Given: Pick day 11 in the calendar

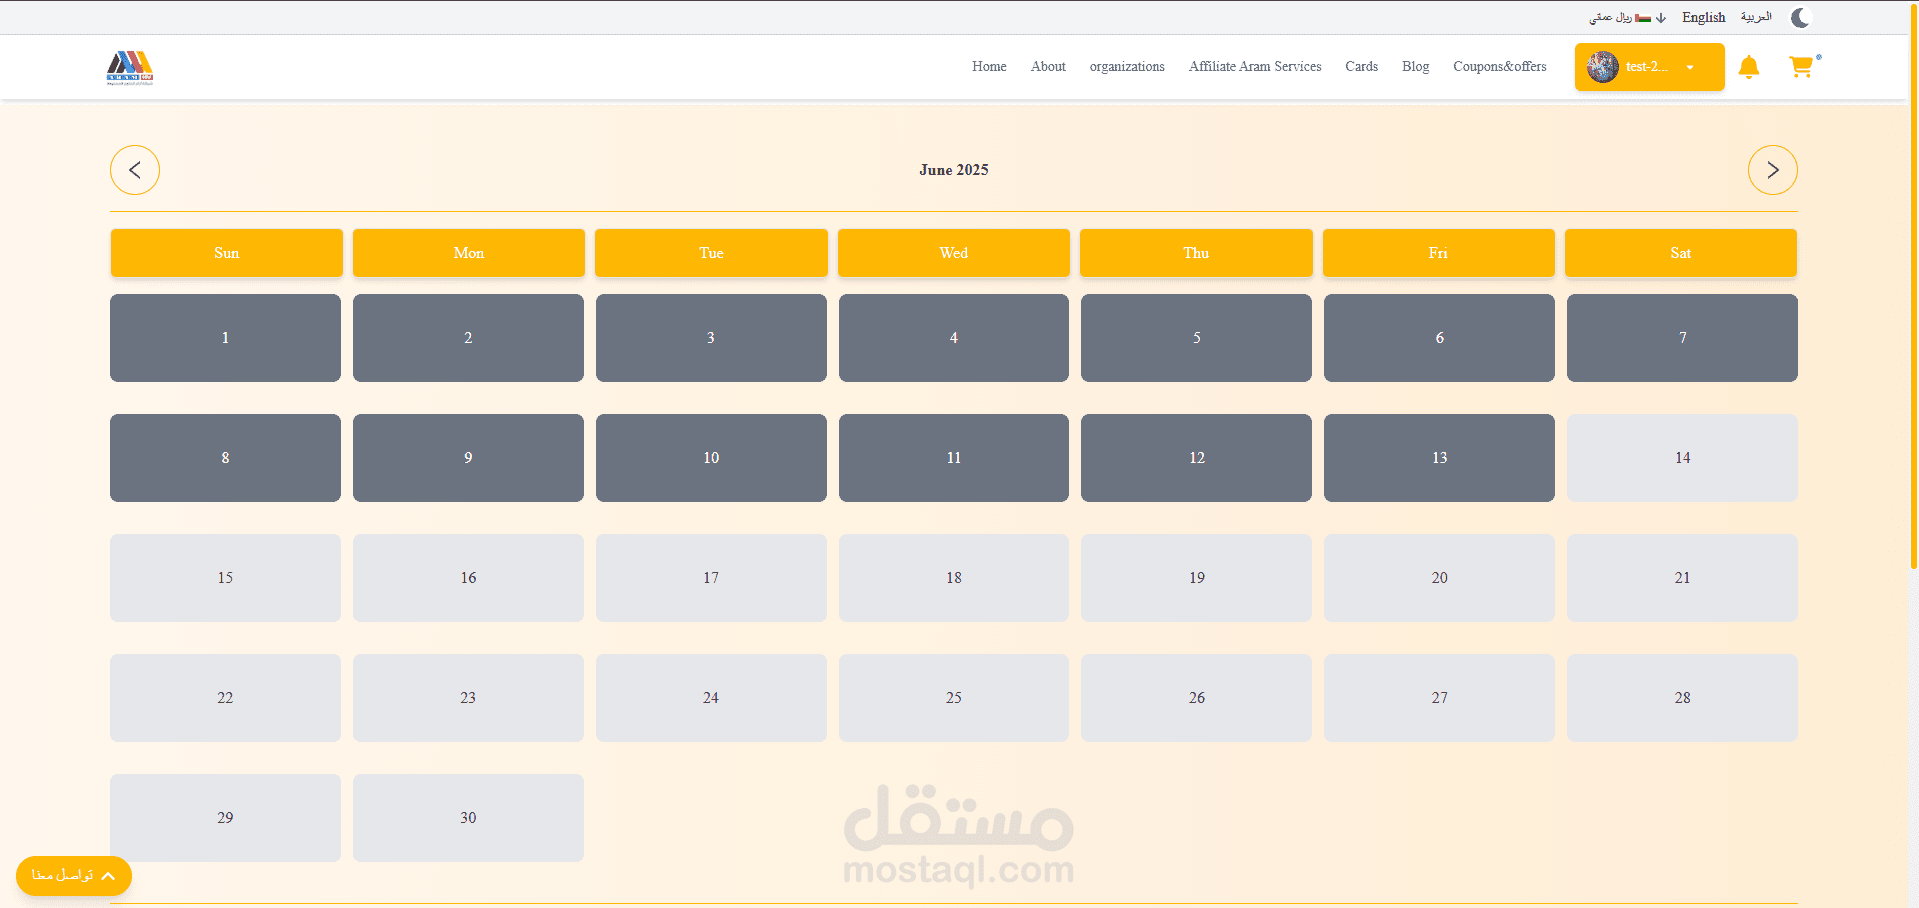Looking at the screenshot, I should point(954,458).
